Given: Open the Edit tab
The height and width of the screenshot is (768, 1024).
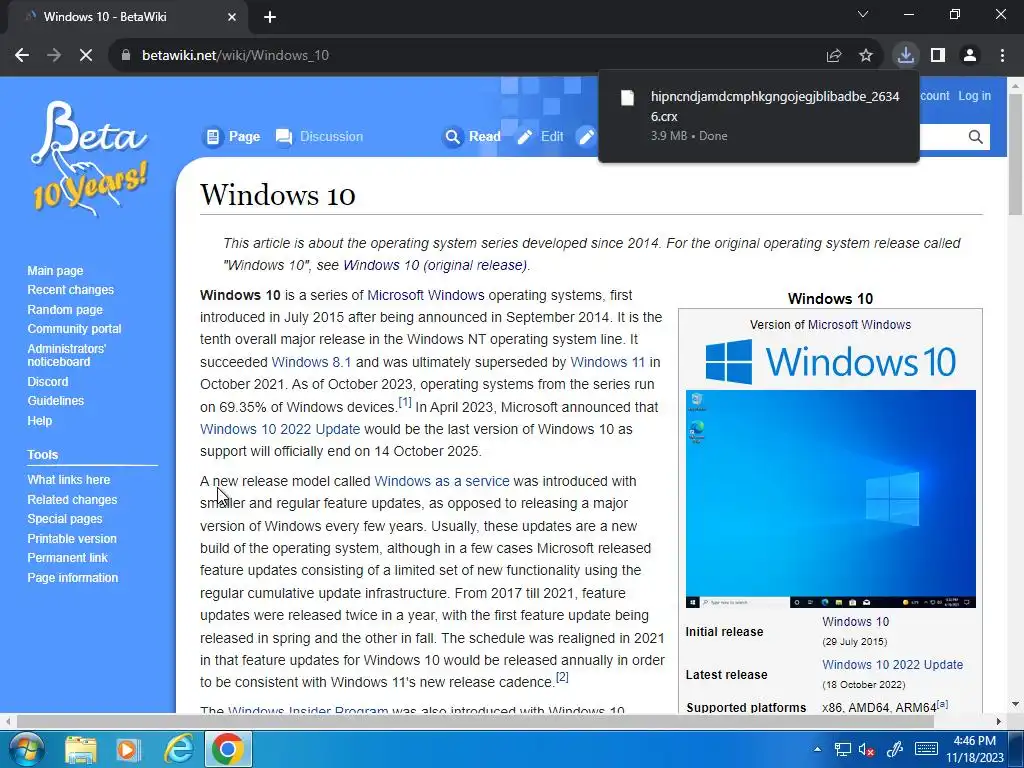Looking at the screenshot, I should point(540,136).
